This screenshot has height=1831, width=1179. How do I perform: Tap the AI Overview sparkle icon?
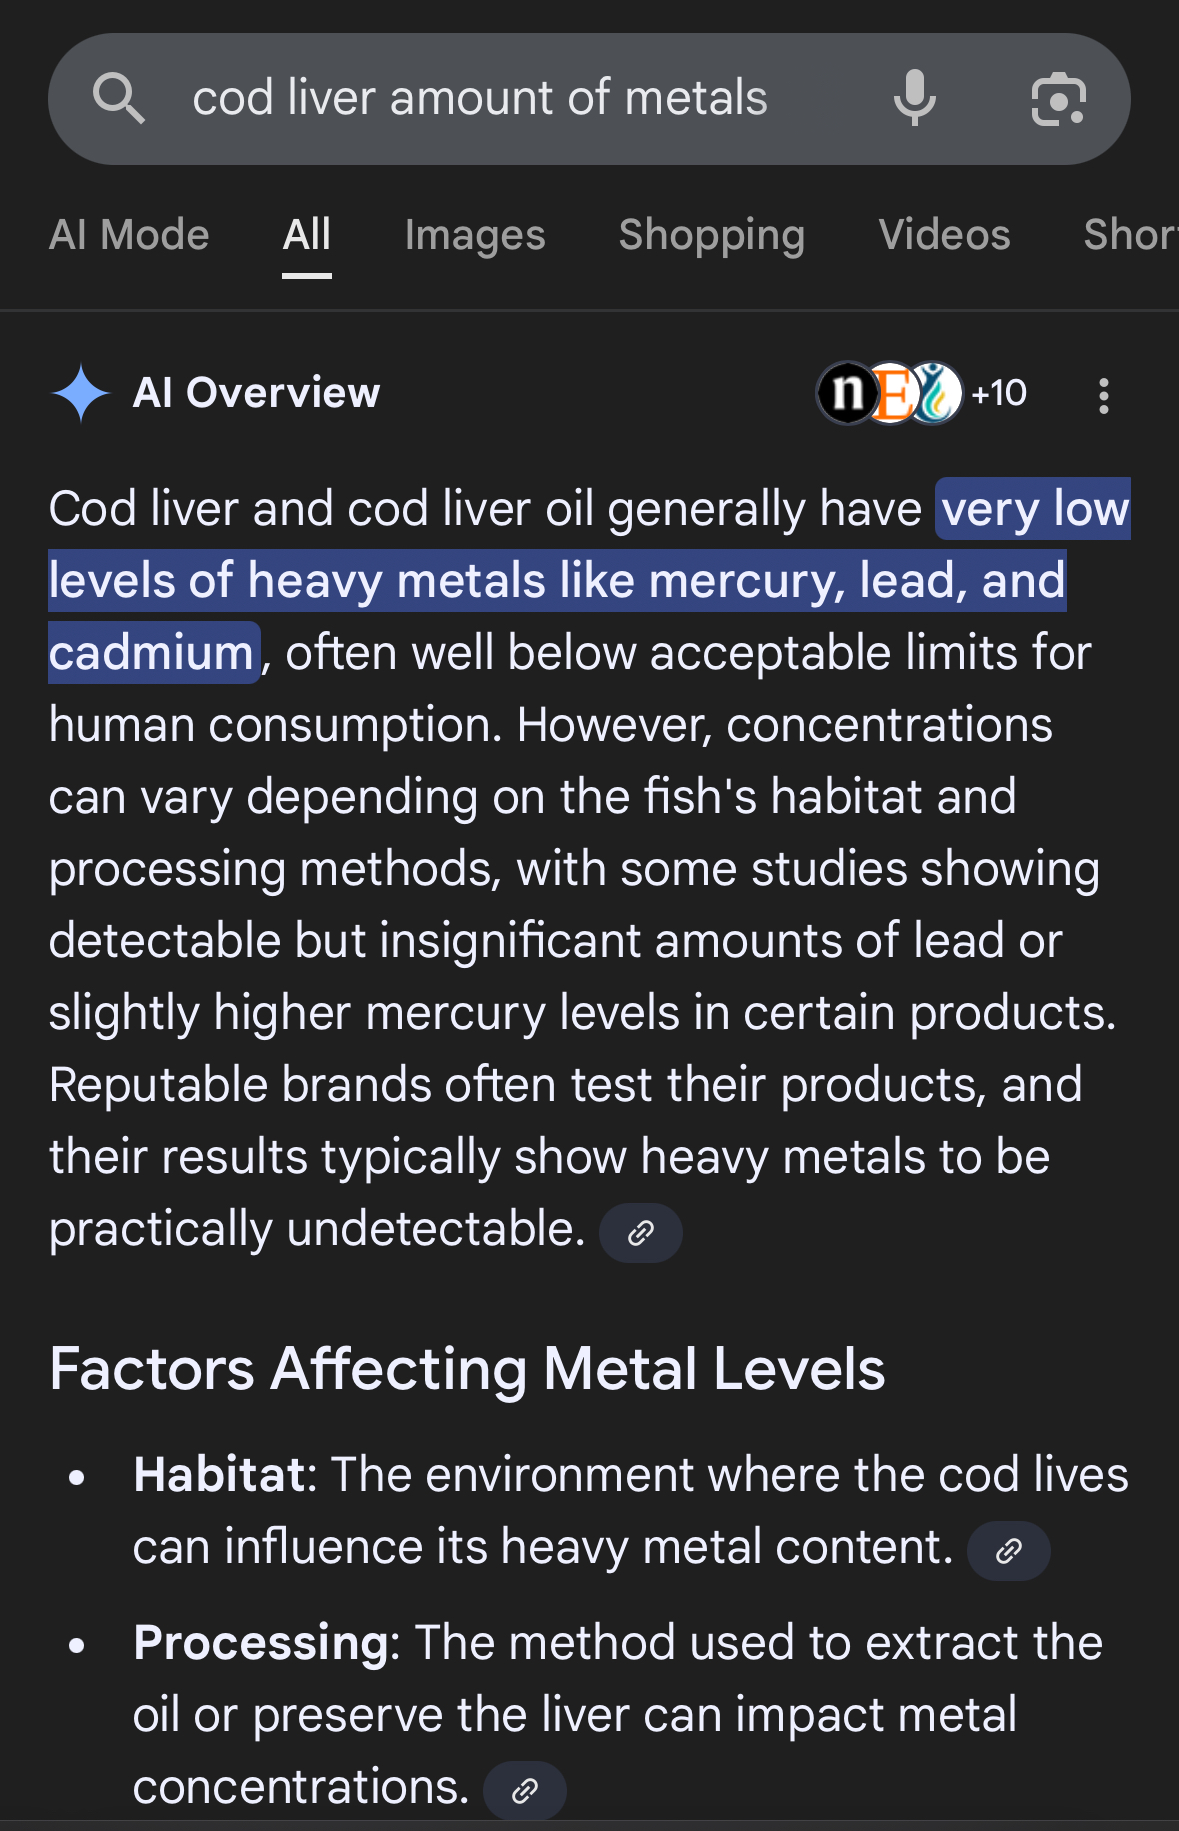[81, 393]
